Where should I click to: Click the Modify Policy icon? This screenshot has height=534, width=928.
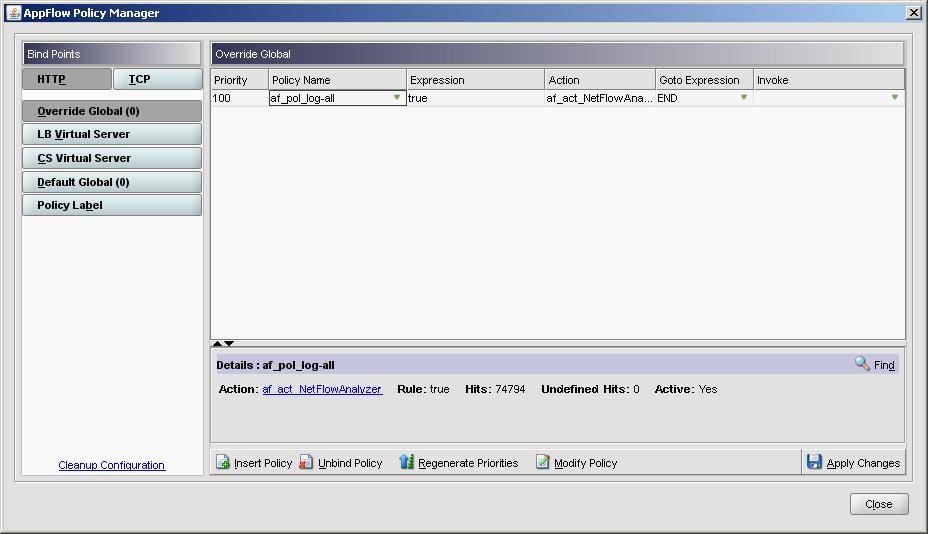pos(543,462)
